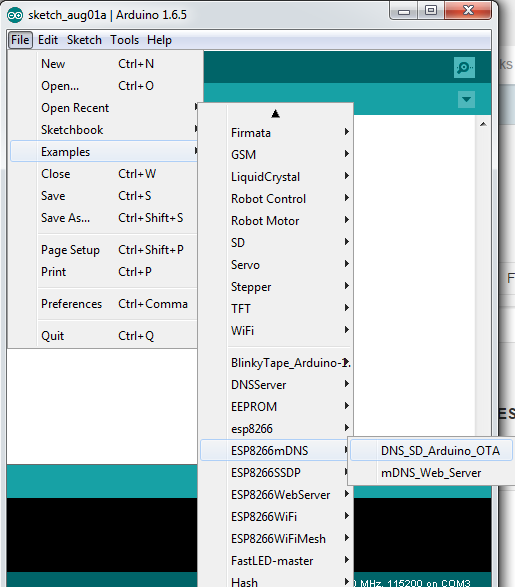Expand Robot Motor examples
This screenshot has height=587, width=515.
[276, 221]
